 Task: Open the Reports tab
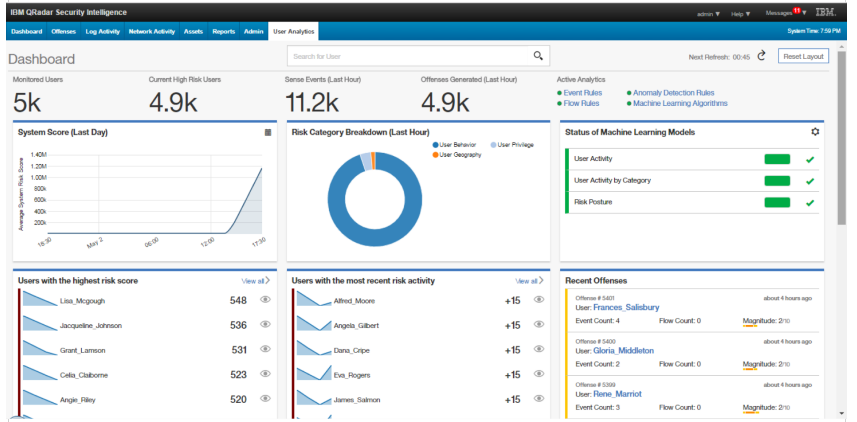pyautogui.click(x=224, y=32)
